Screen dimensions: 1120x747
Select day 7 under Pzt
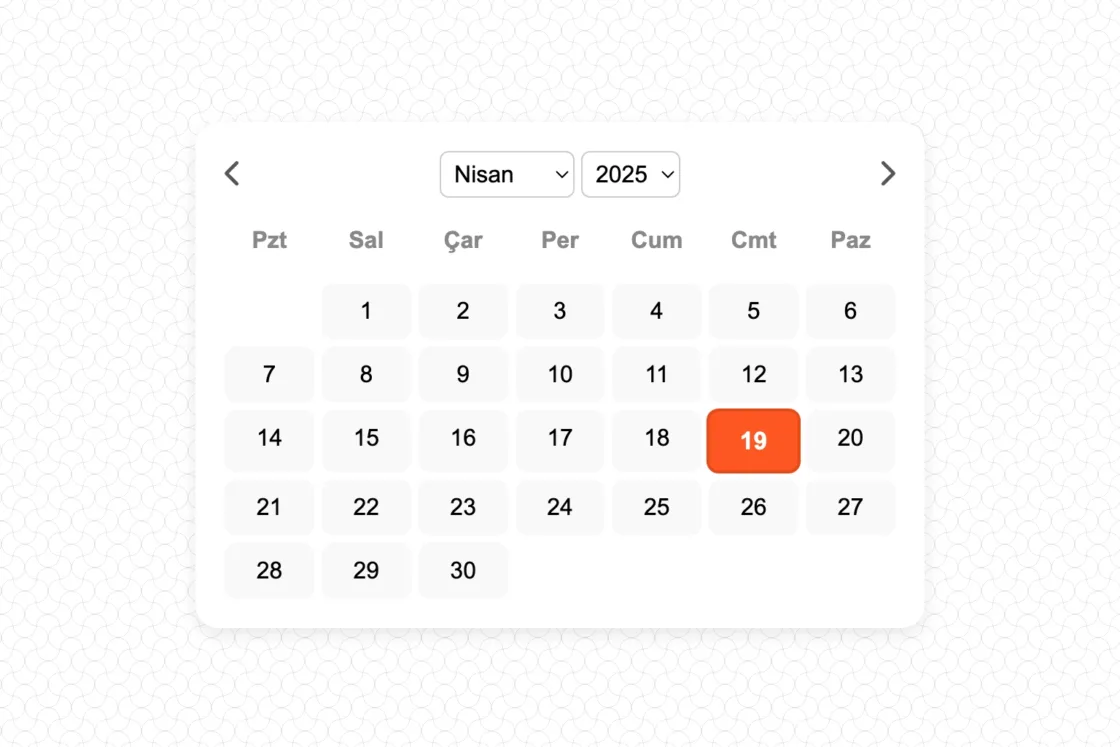coord(269,374)
